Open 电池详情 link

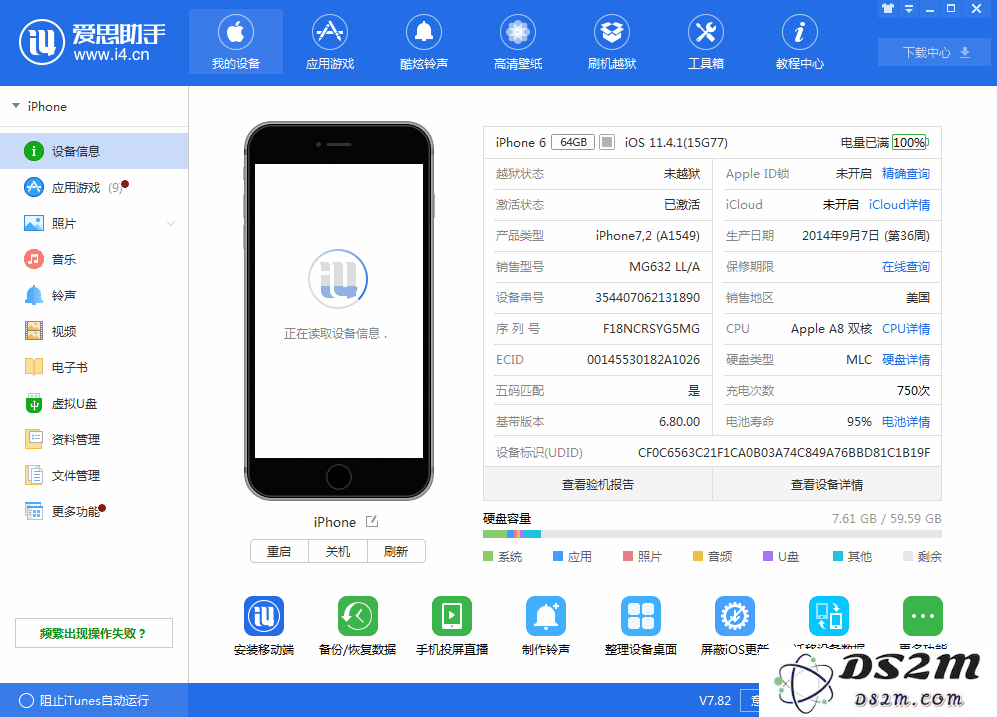point(905,421)
